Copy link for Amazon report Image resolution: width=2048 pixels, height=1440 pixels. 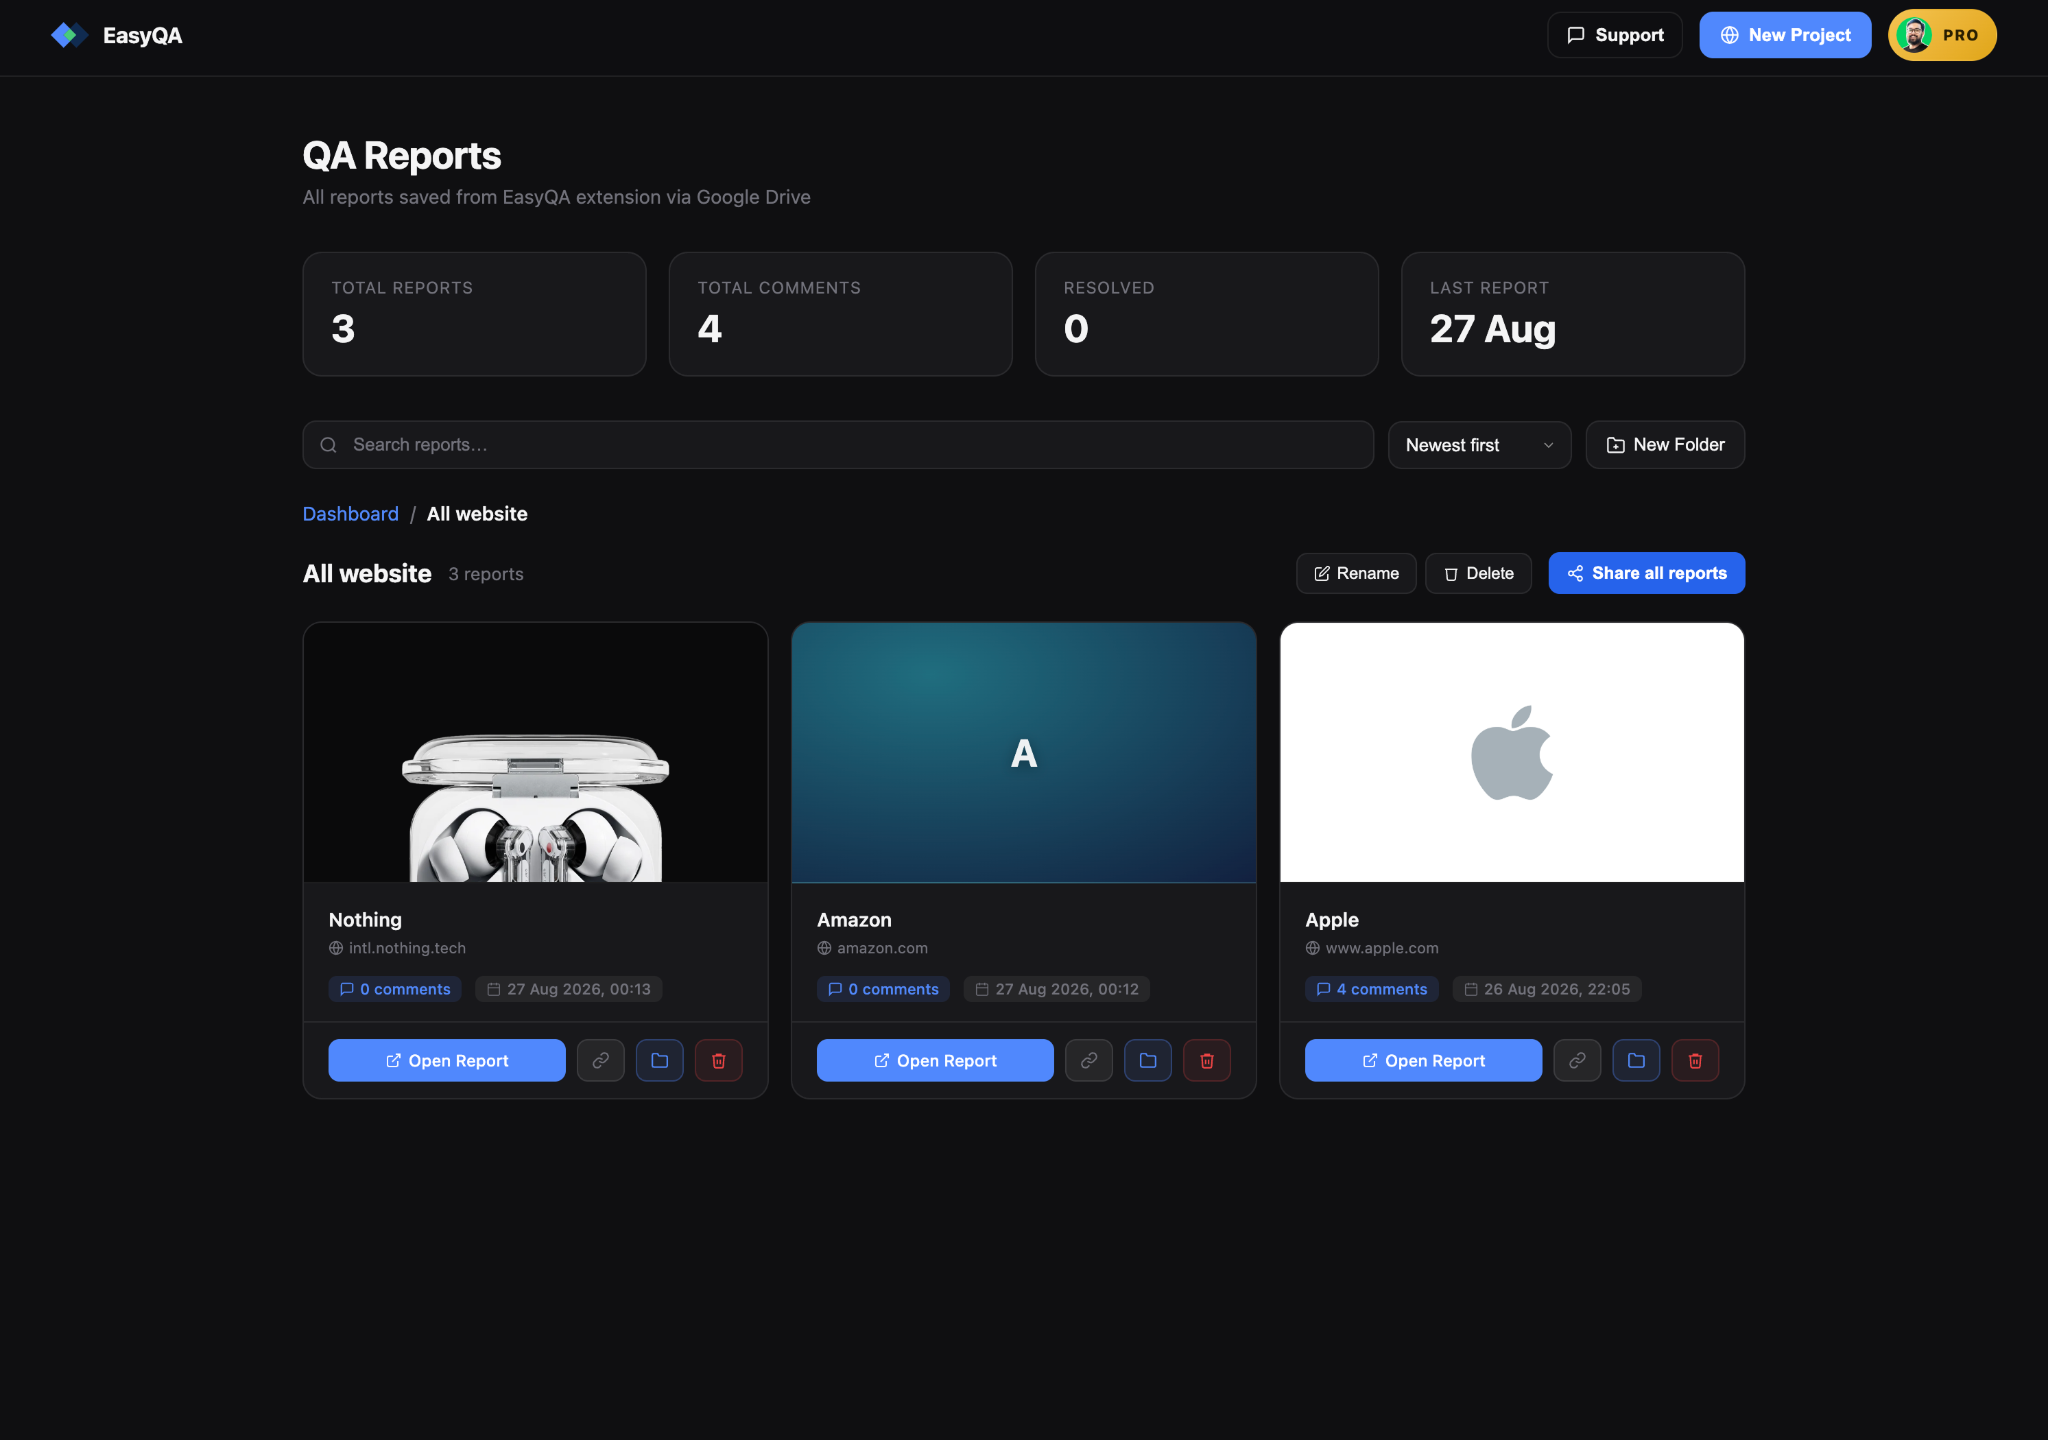coord(1089,1060)
